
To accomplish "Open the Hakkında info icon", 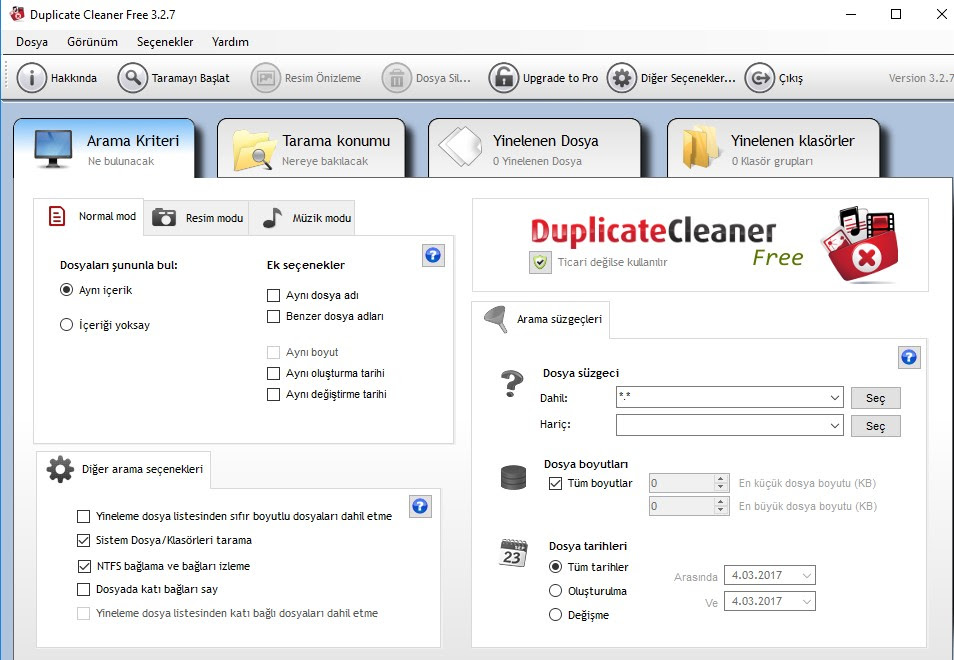I will coord(31,78).
